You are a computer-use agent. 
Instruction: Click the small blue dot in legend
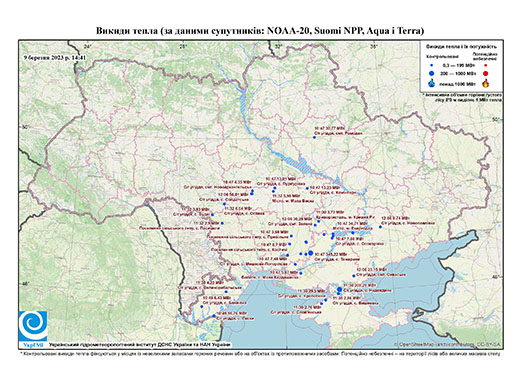[432, 65]
